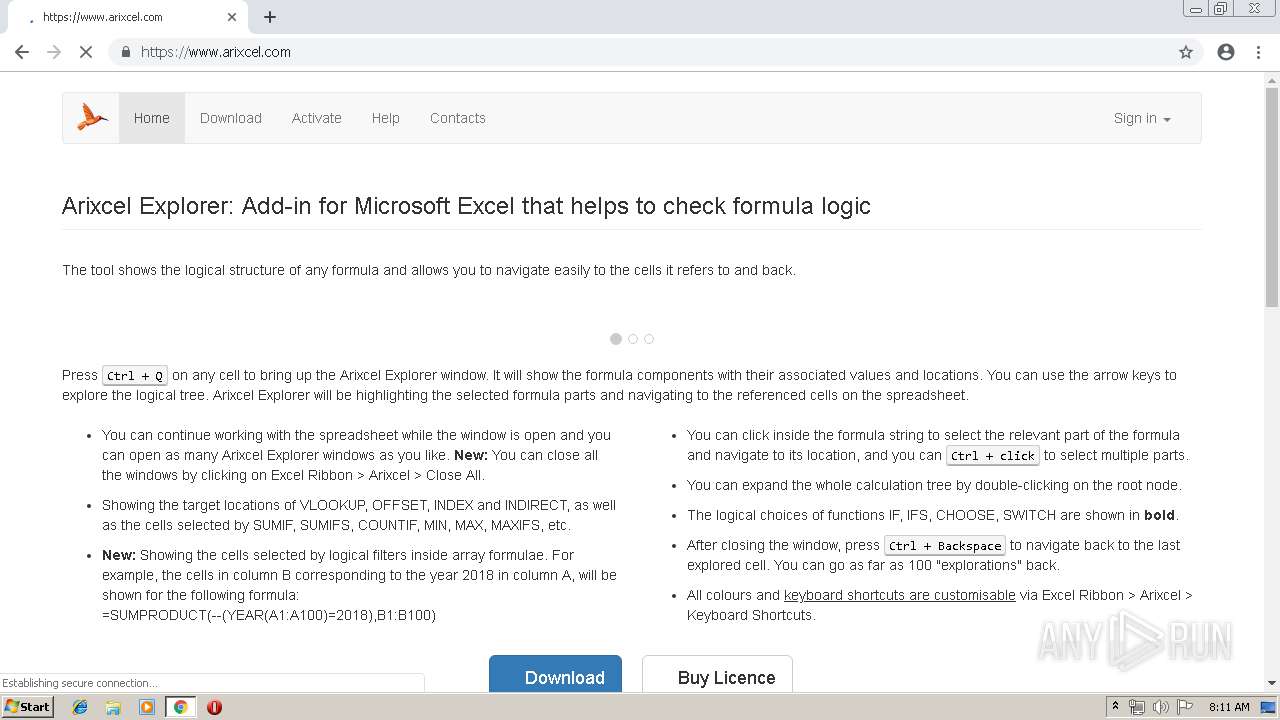Screen dimensions: 1280x720
Task: View site security lock info
Action: click(125, 52)
